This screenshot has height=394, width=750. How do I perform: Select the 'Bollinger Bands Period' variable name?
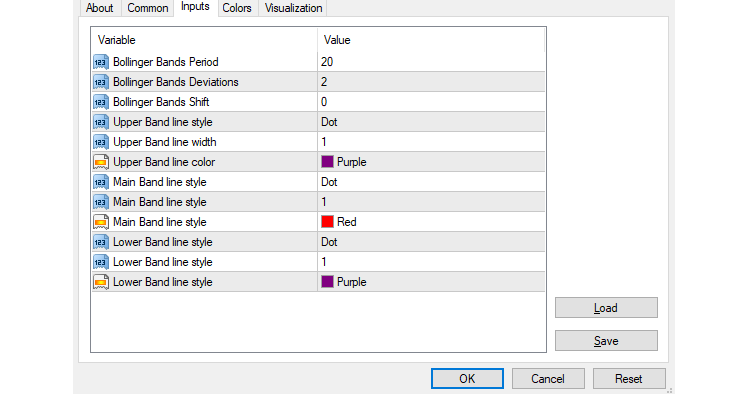(x=165, y=62)
